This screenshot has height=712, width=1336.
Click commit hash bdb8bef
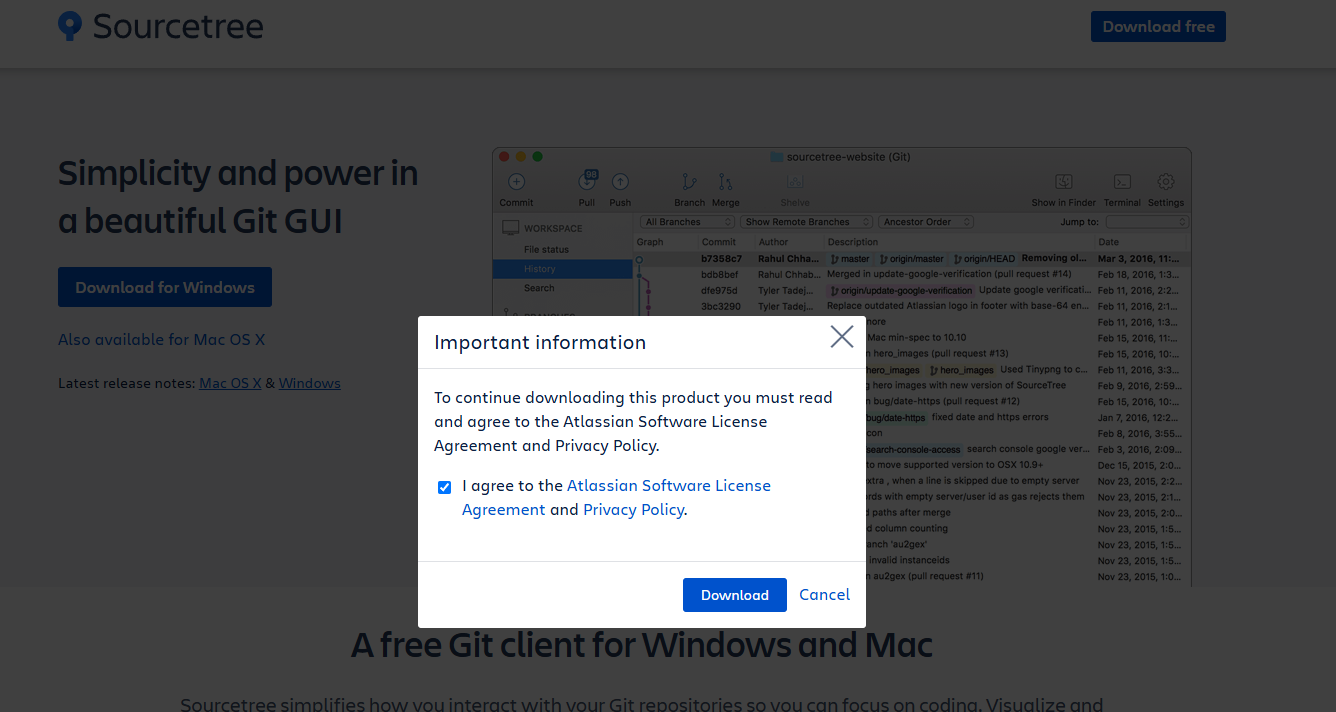click(720, 274)
